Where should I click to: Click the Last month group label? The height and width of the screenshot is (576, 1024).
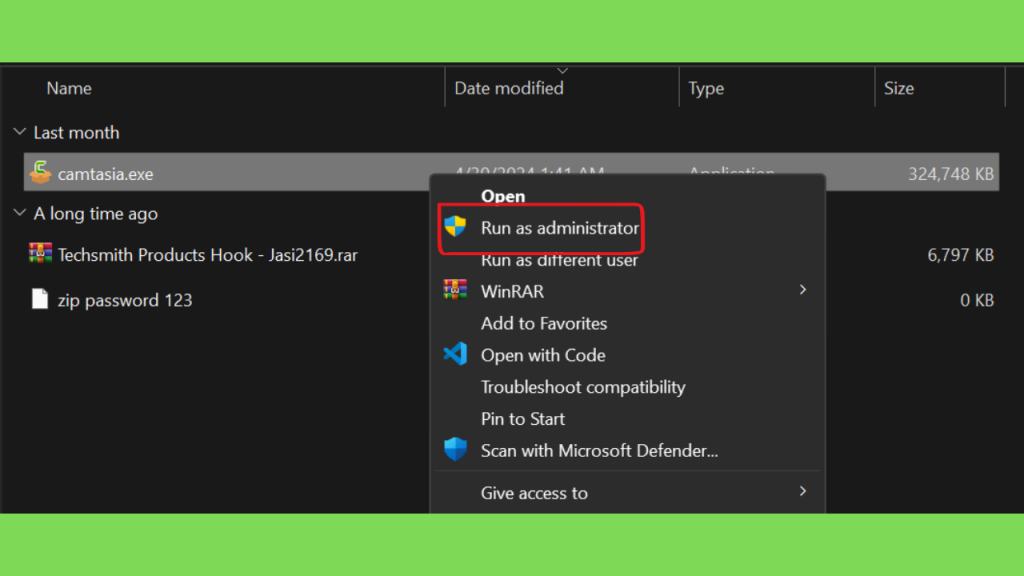point(76,133)
